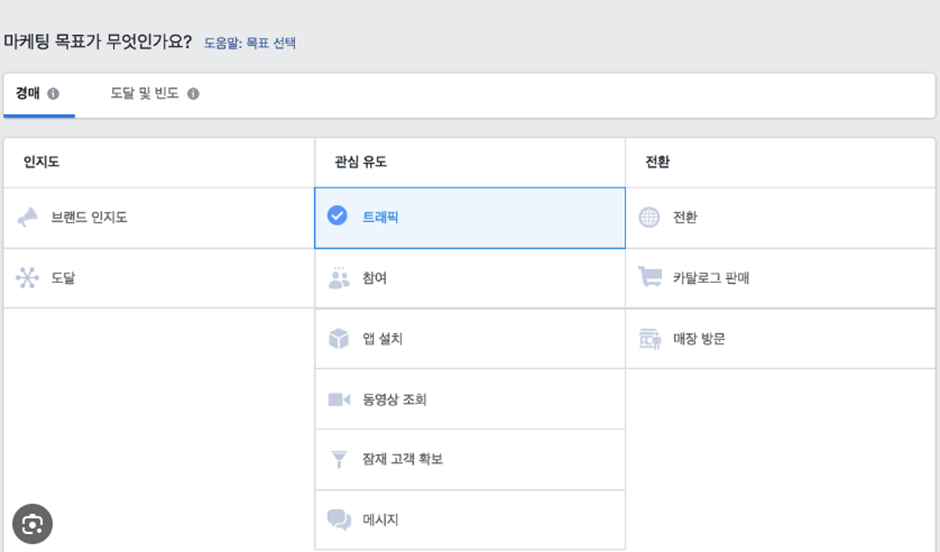Image resolution: width=940 pixels, height=552 pixels.
Task: Show info tooltip next to 도달 및 빈도
Action: click(x=193, y=93)
